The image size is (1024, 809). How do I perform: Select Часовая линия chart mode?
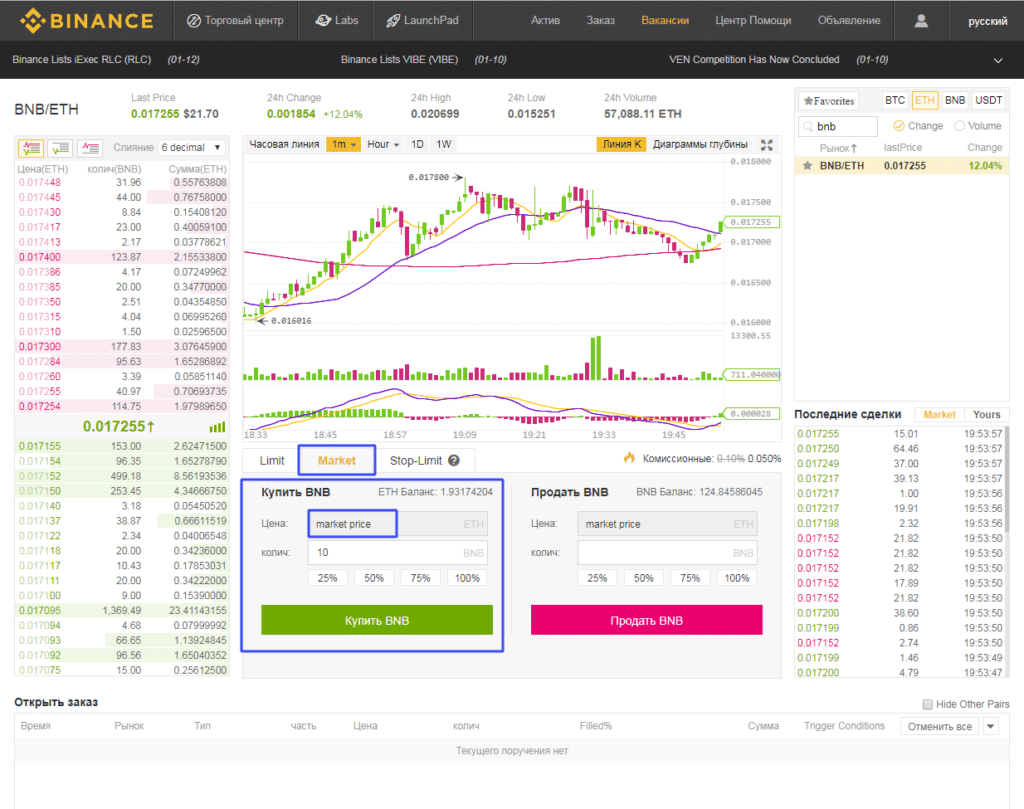[284, 144]
